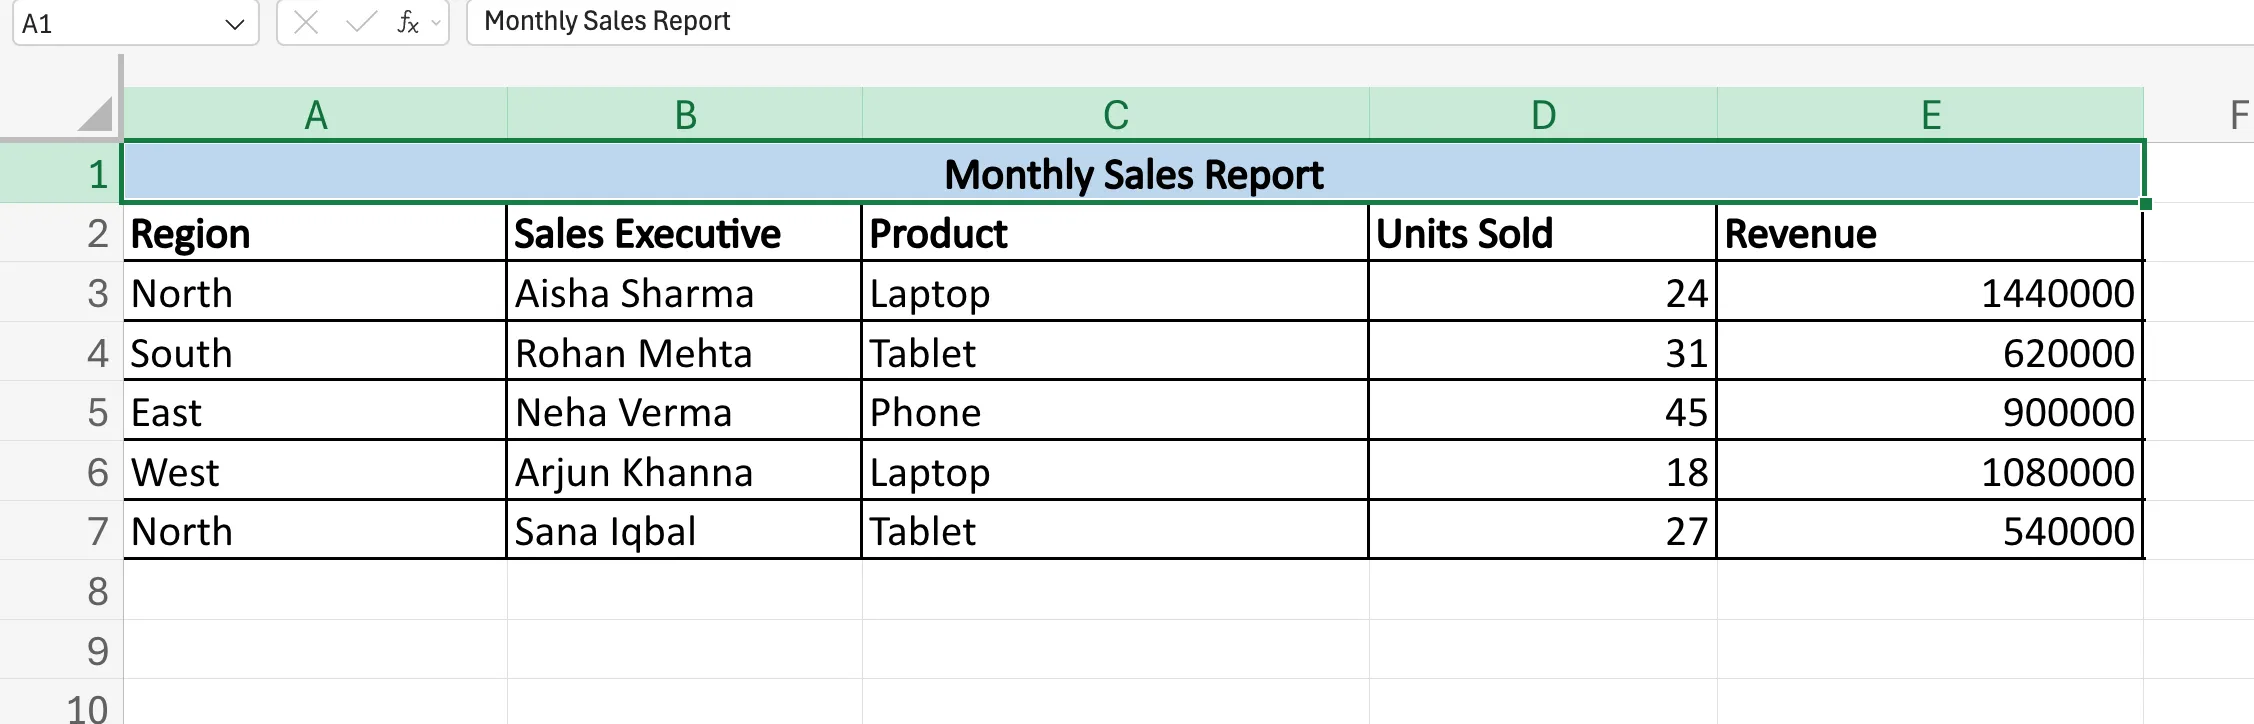Select row 9 header
This screenshot has width=2254, height=724.
[97, 651]
